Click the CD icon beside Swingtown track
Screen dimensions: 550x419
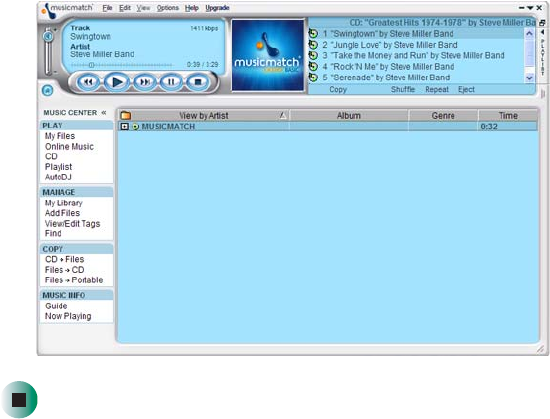(313, 34)
